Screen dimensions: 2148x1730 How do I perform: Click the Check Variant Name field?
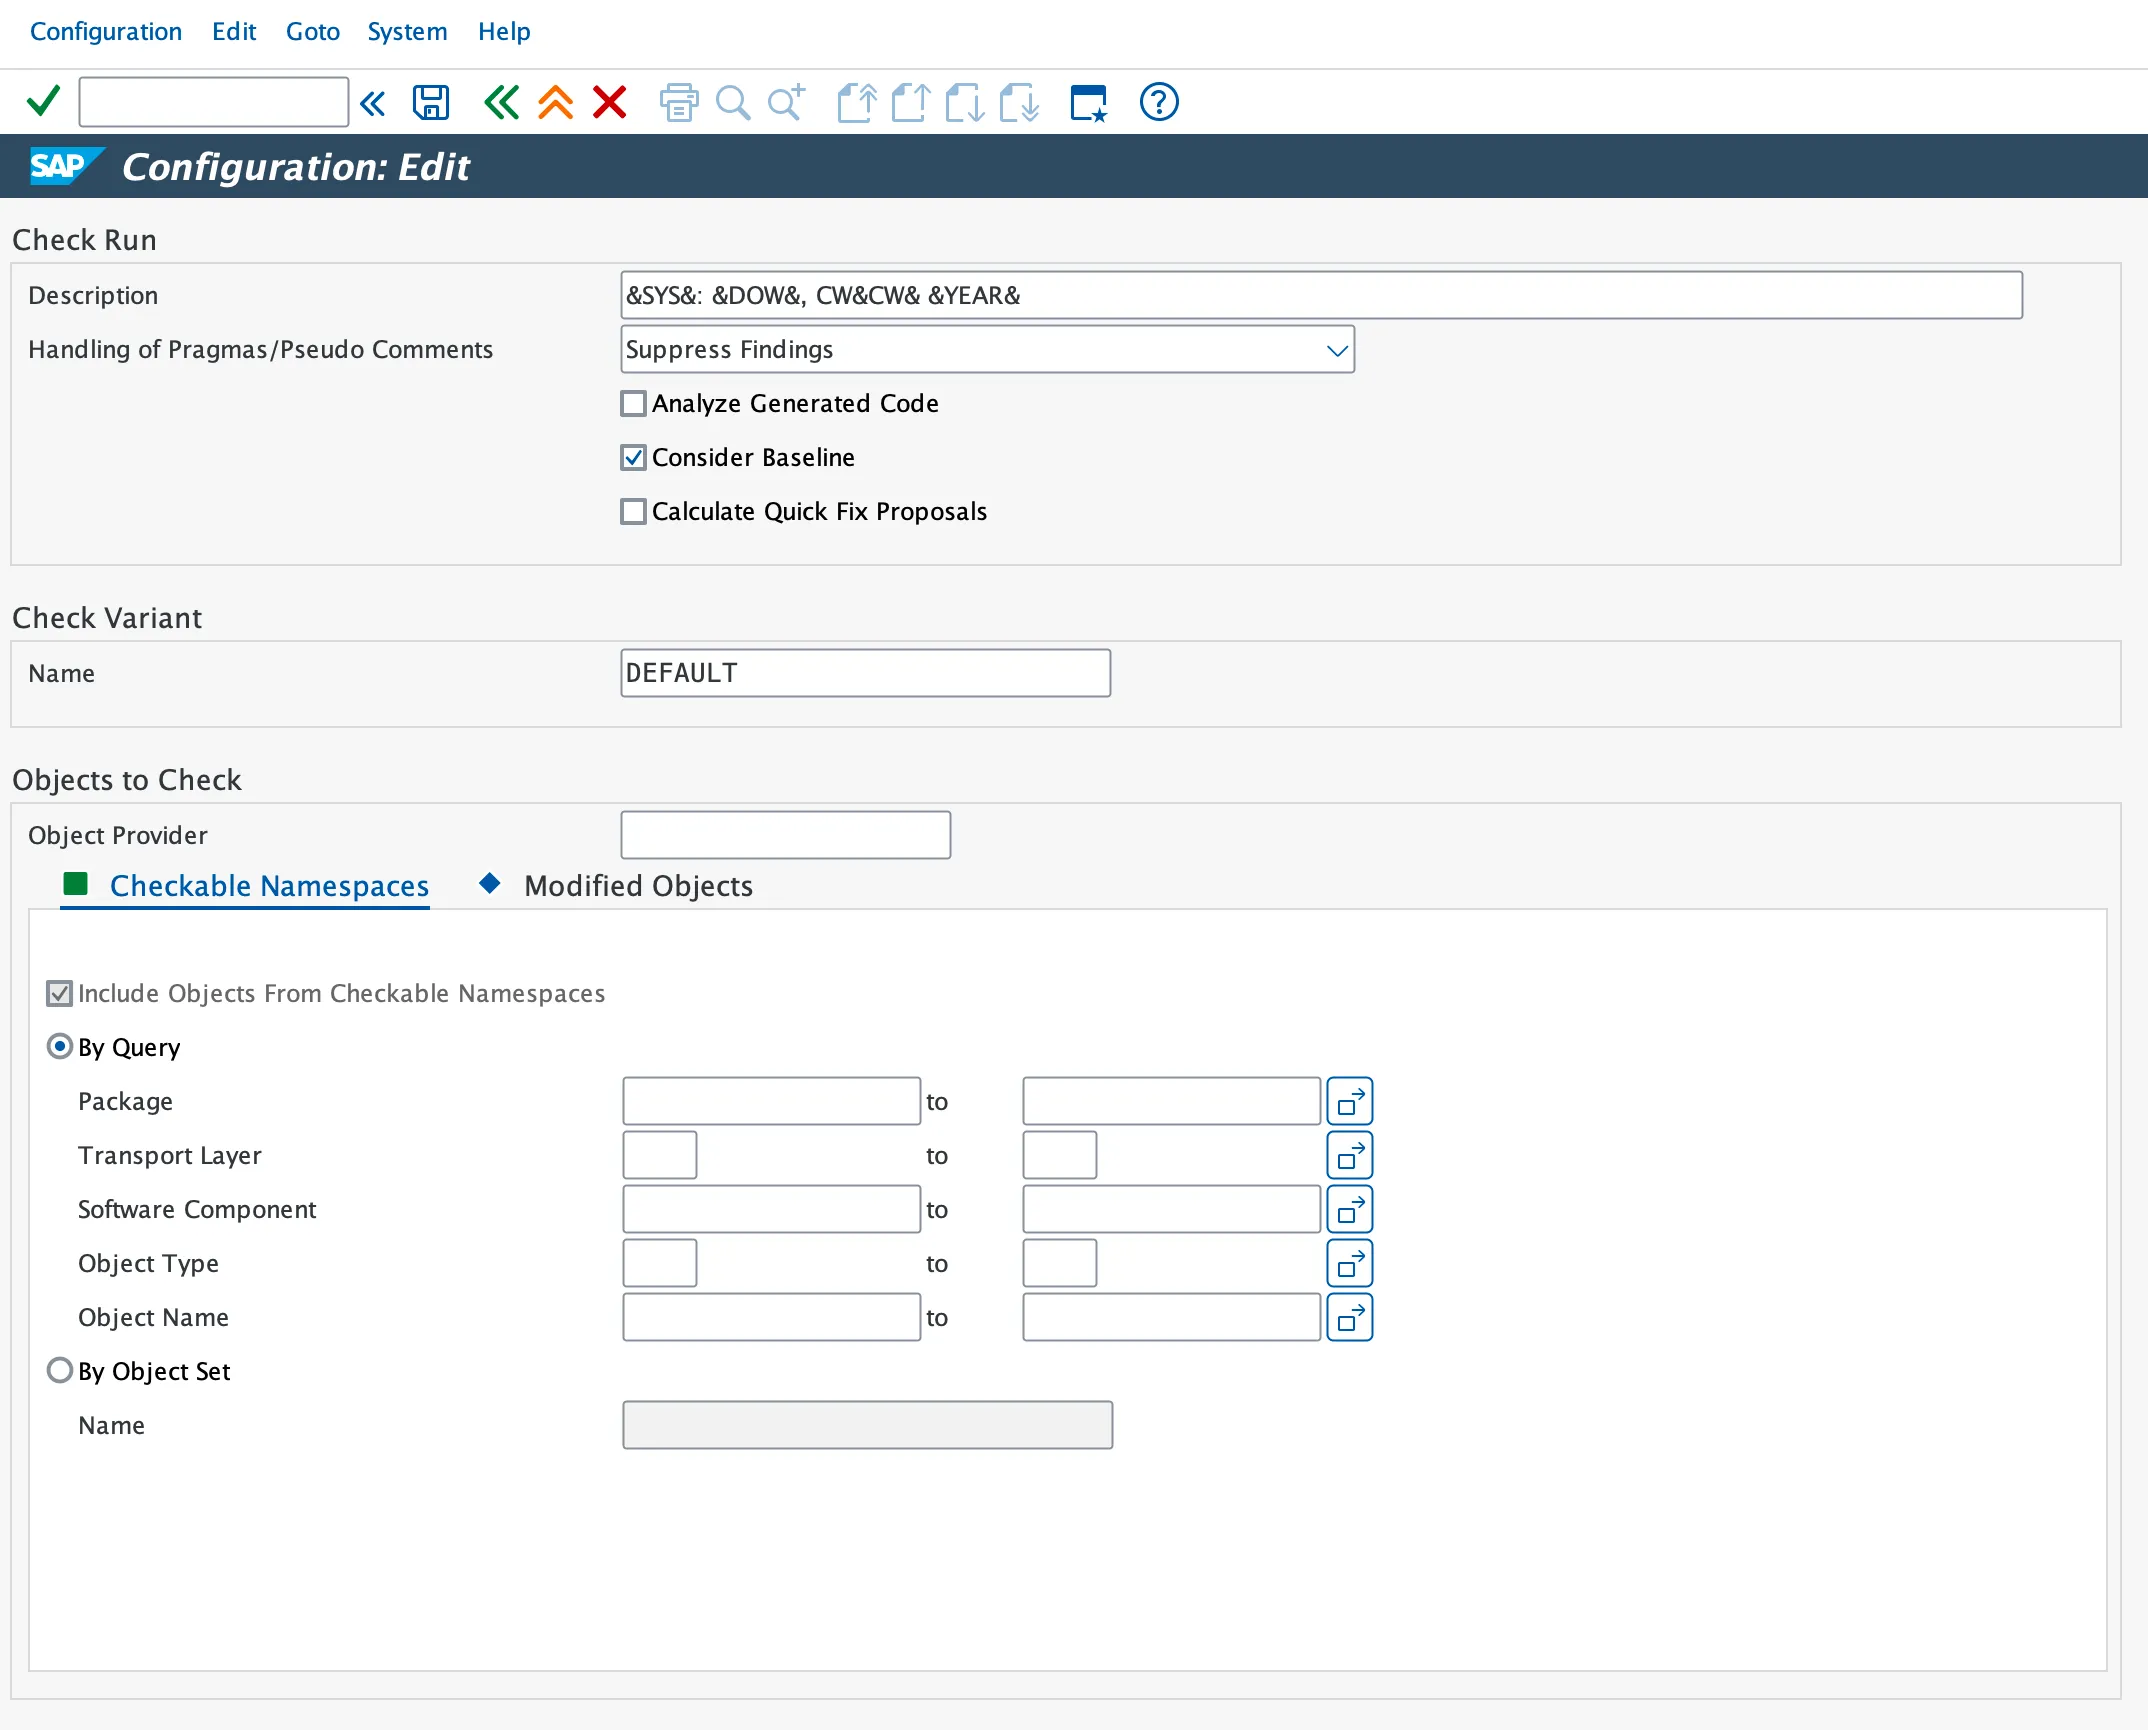tap(865, 673)
